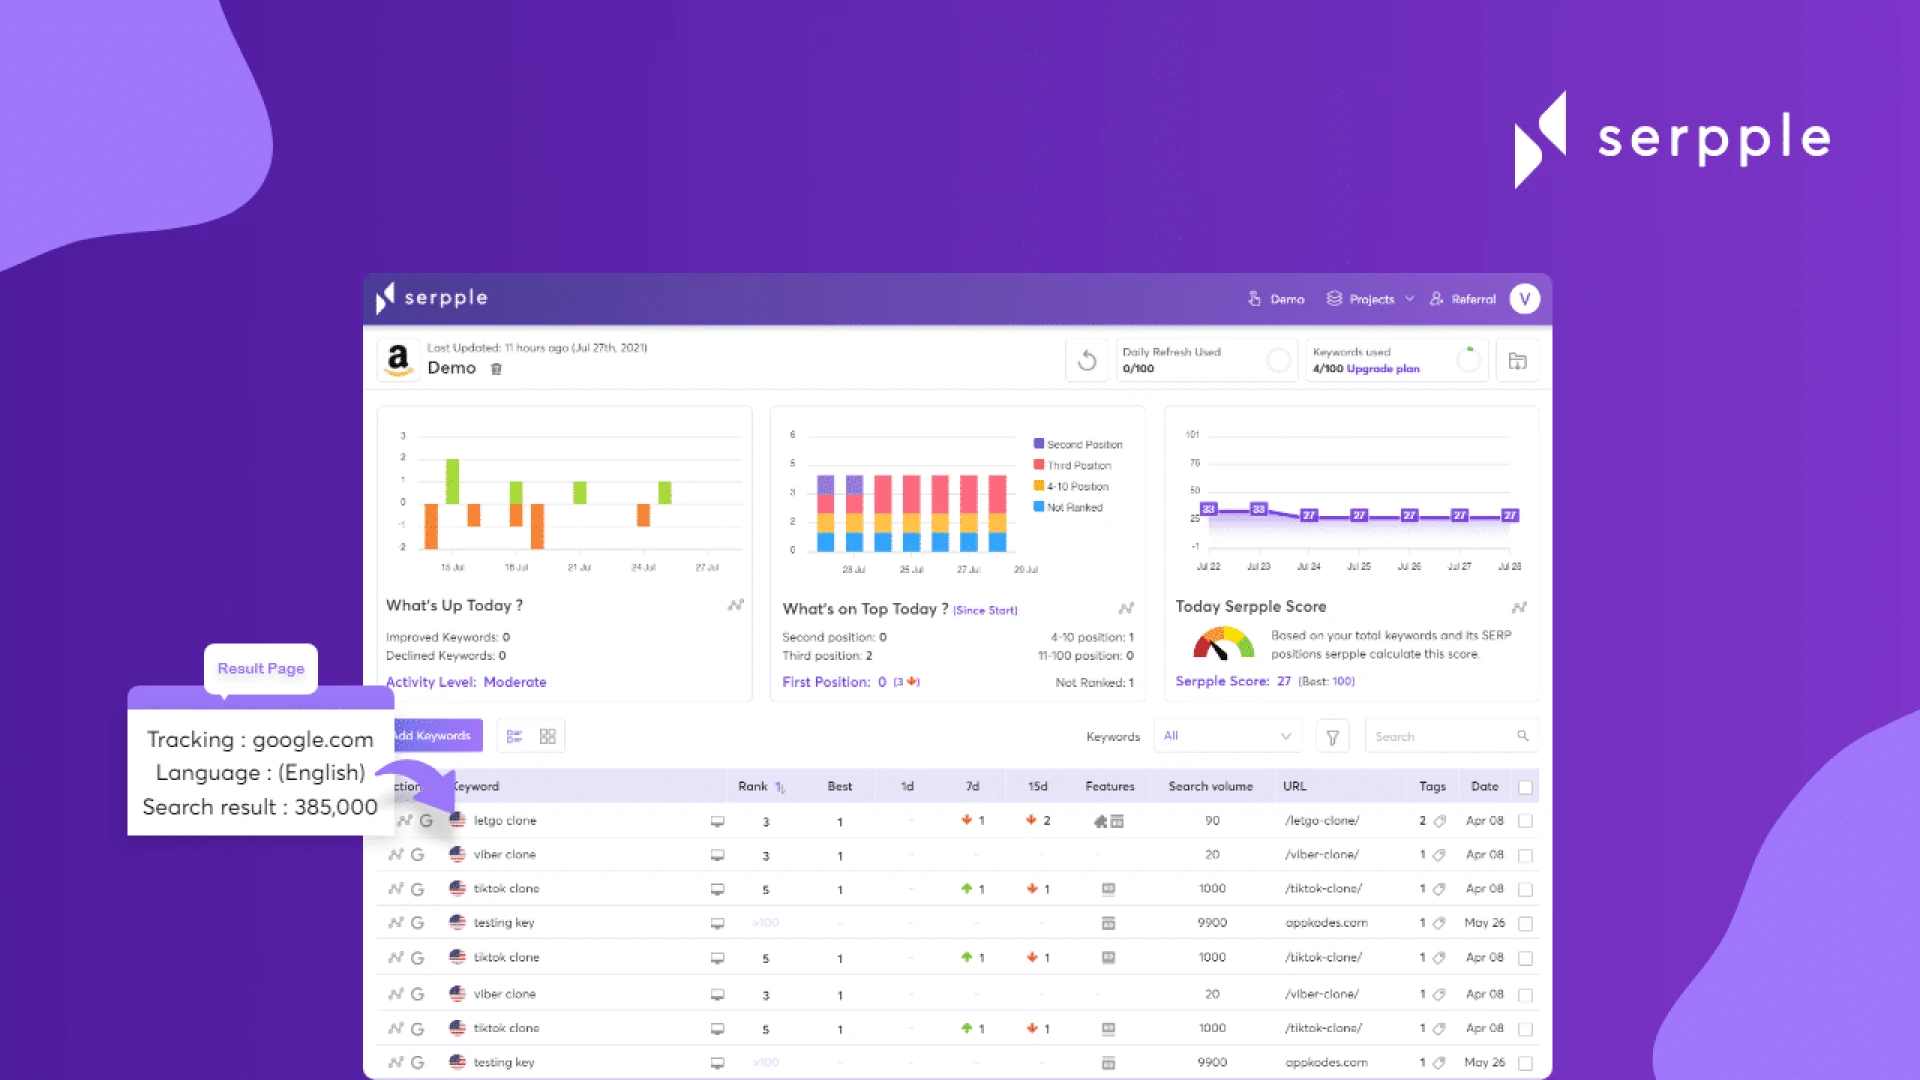The height and width of the screenshot is (1080, 1920).
Task: Check the tiktok clone row checkbox
Action: 1525,888
